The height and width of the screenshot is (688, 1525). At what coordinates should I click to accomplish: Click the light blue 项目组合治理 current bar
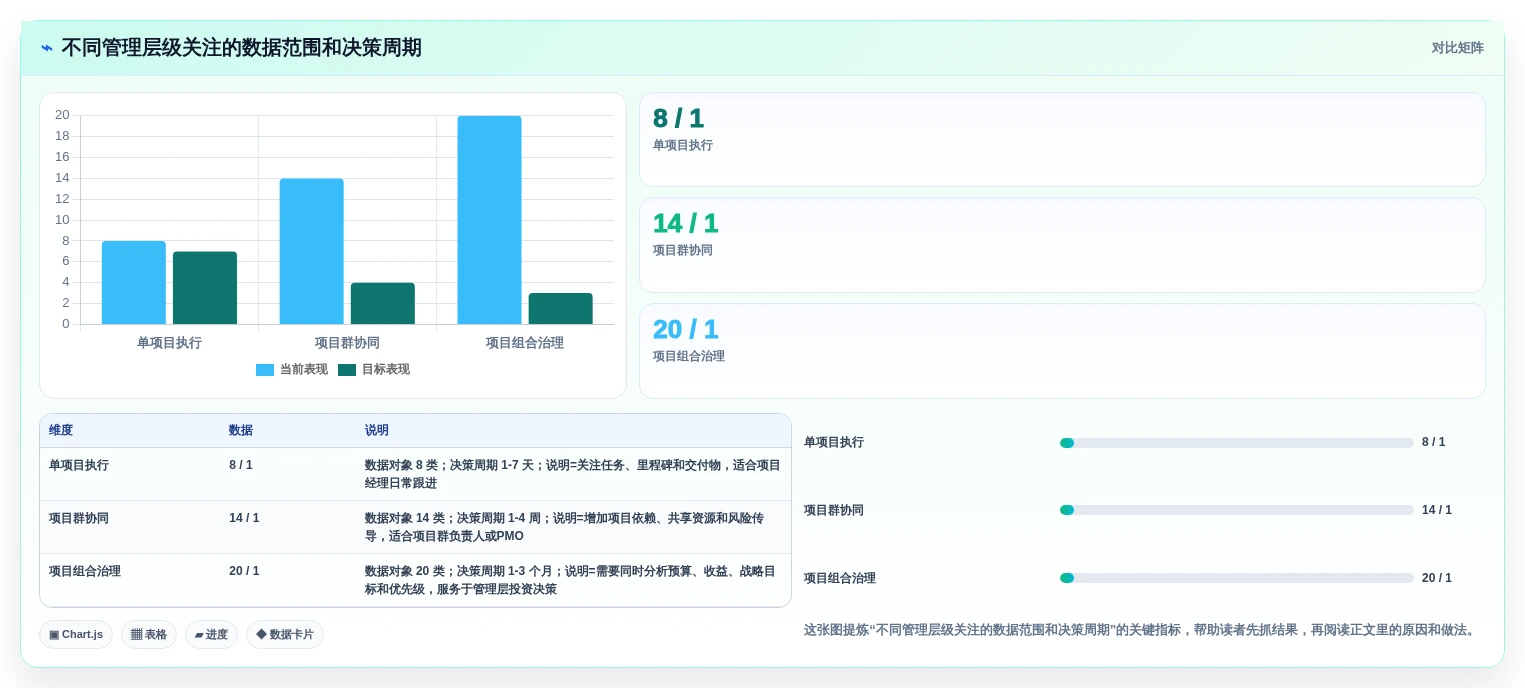coord(490,220)
